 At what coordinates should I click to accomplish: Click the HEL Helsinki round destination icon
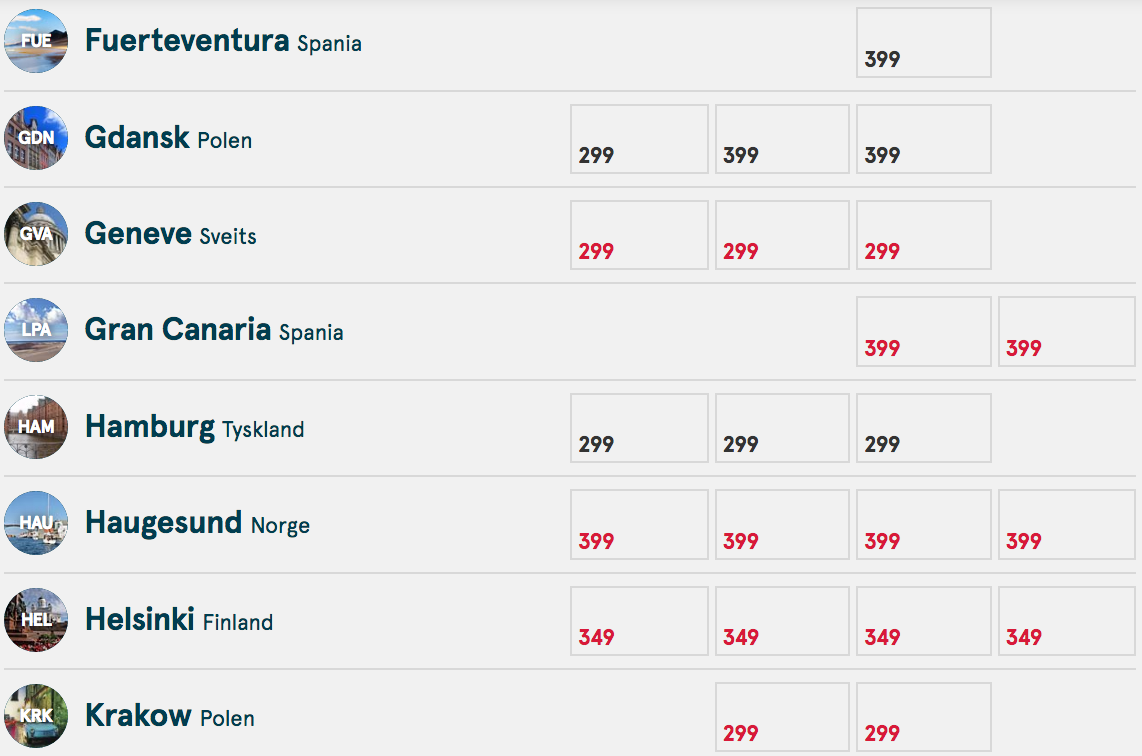click(x=36, y=620)
